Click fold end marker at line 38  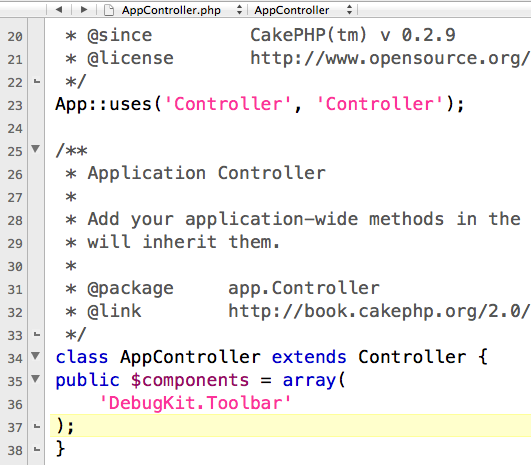pos(37,450)
